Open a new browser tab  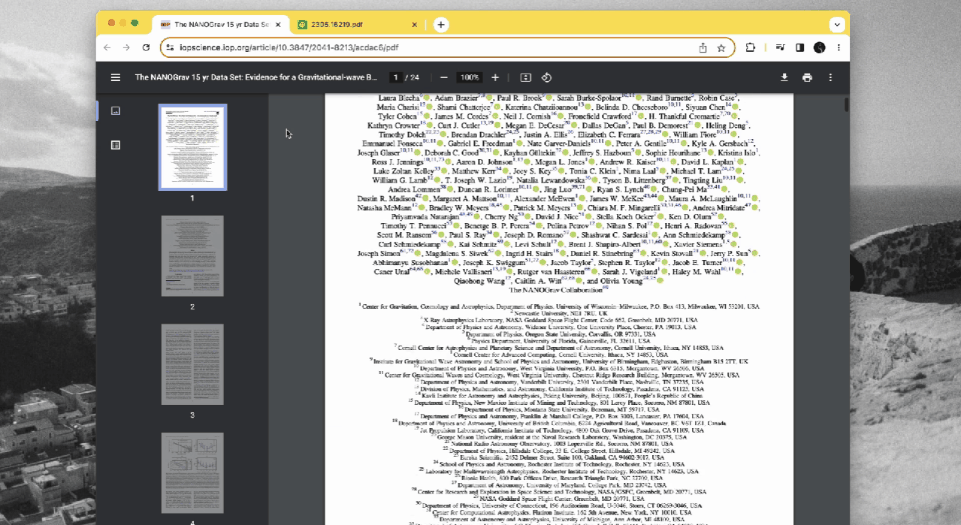click(x=441, y=25)
